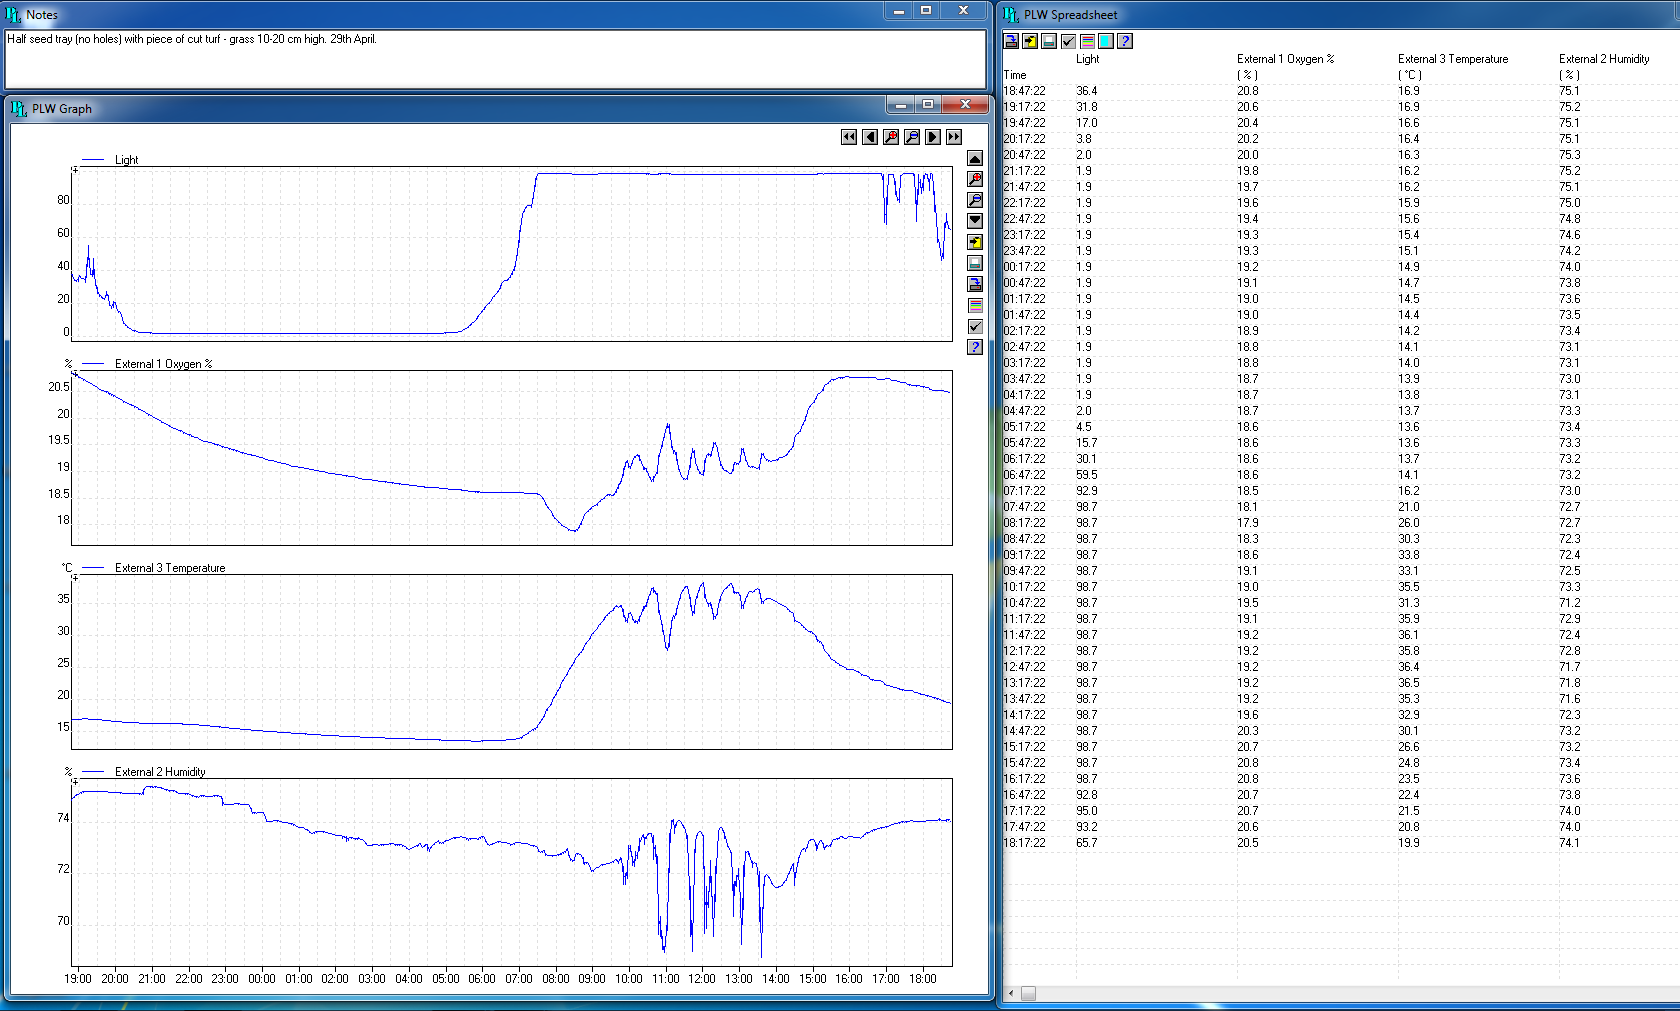The image size is (1680, 1011).
Task: Save the graph to disk
Action: (x=975, y=284)
